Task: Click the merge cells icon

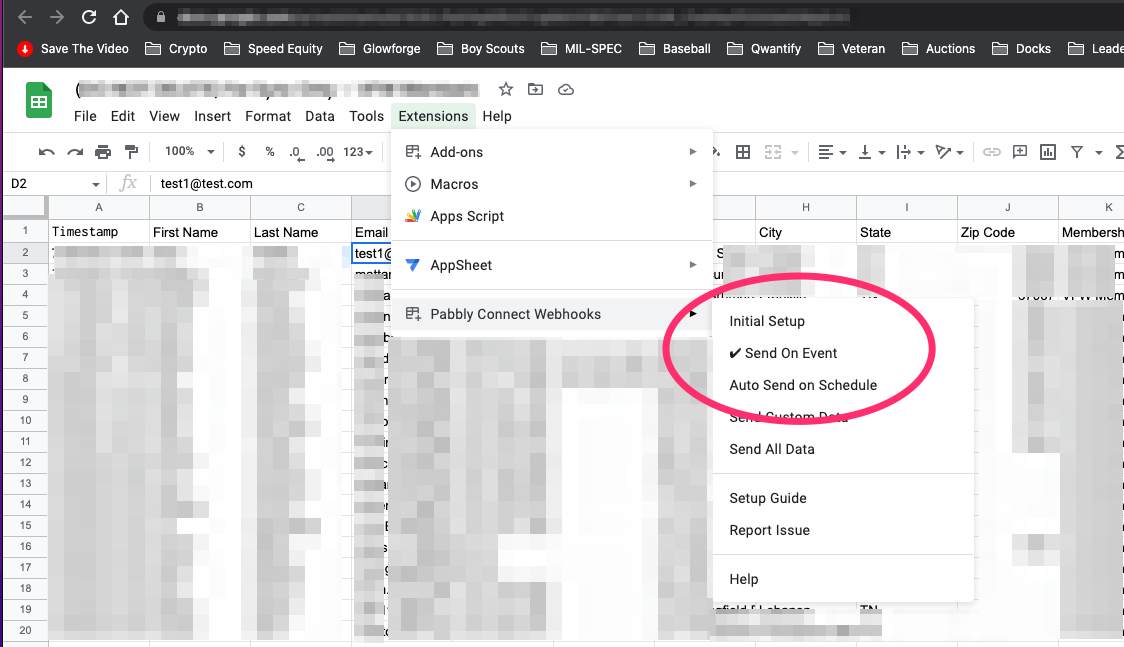Action: click(x=773, y=152)
